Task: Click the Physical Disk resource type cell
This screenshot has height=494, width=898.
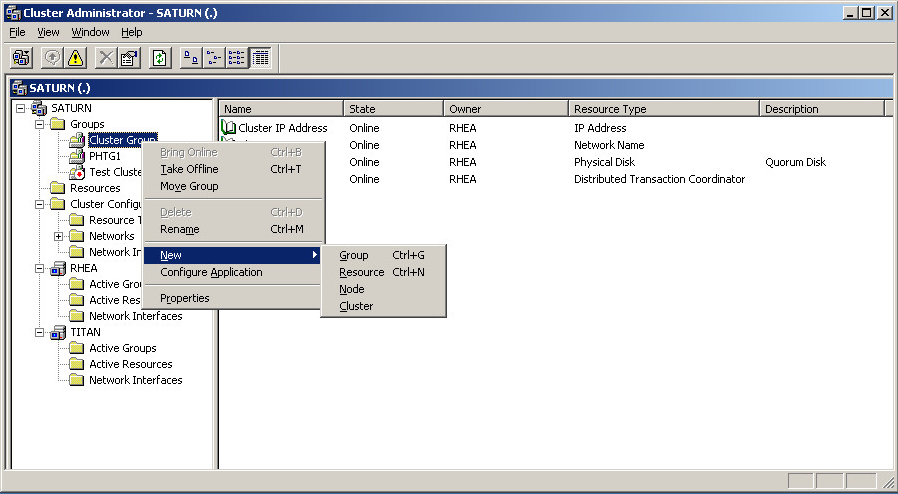Action: [x=604, y=162]
